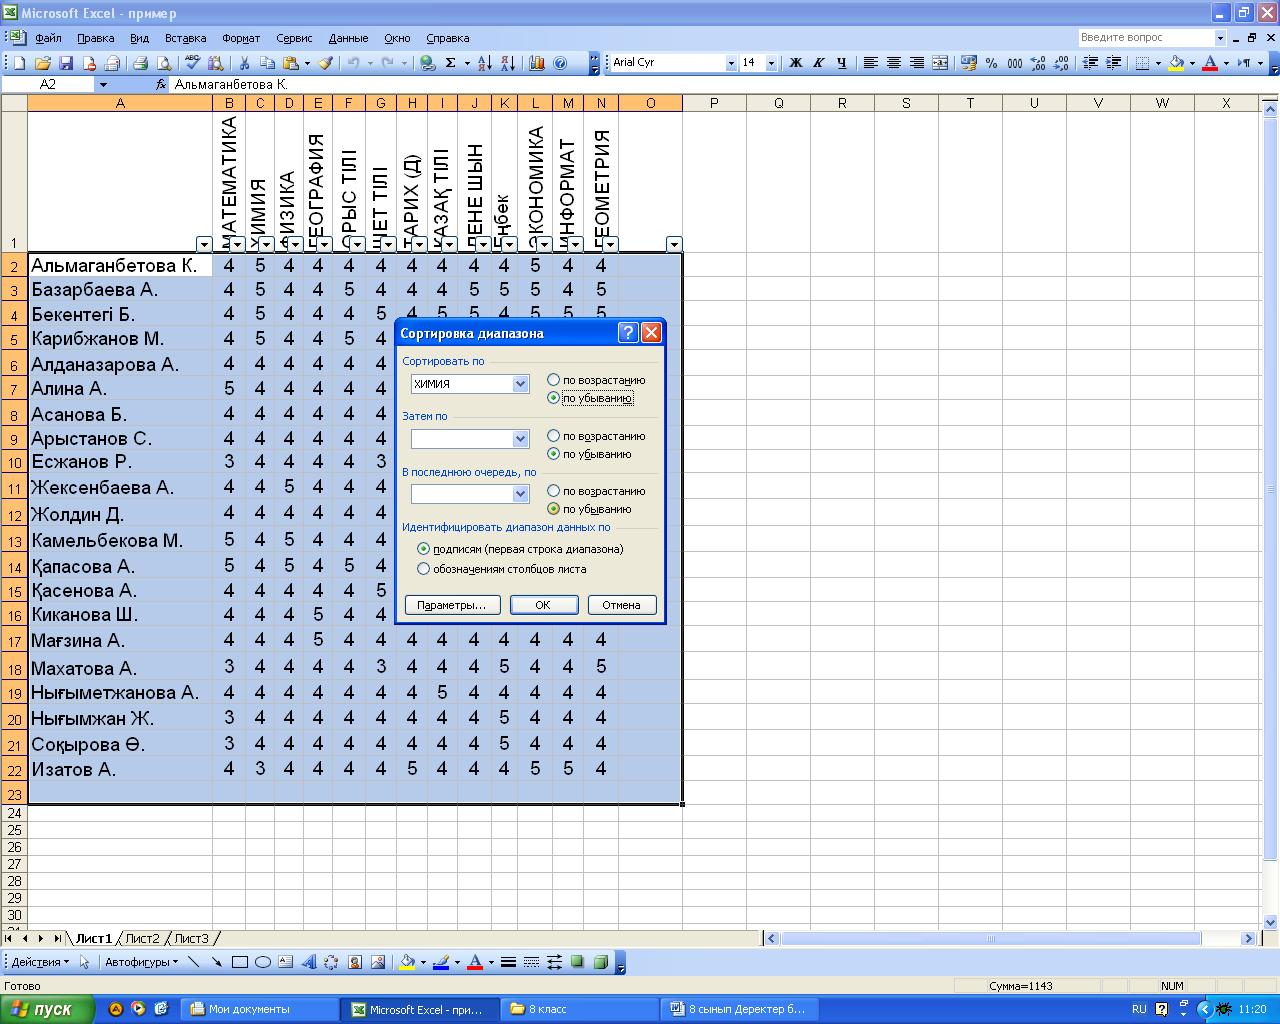Open autofilter arrow in column O header
1280x1024 pixels.
click(x=674, y=244)
